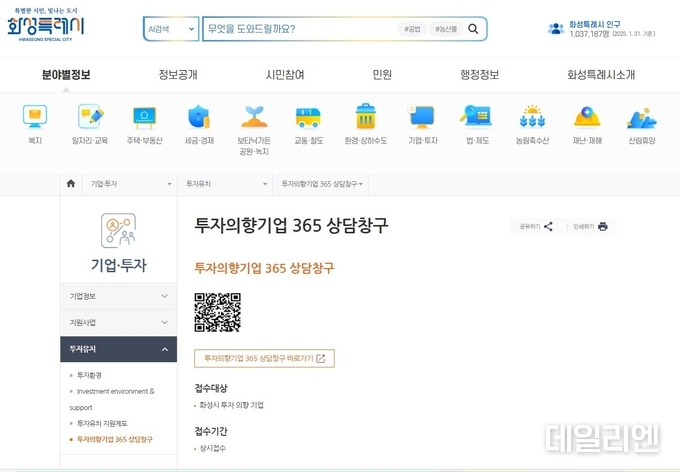Open Investment environment & support link
Viewport: 680px width, 472px height.
pyautogui.click(x=112, y=399)
